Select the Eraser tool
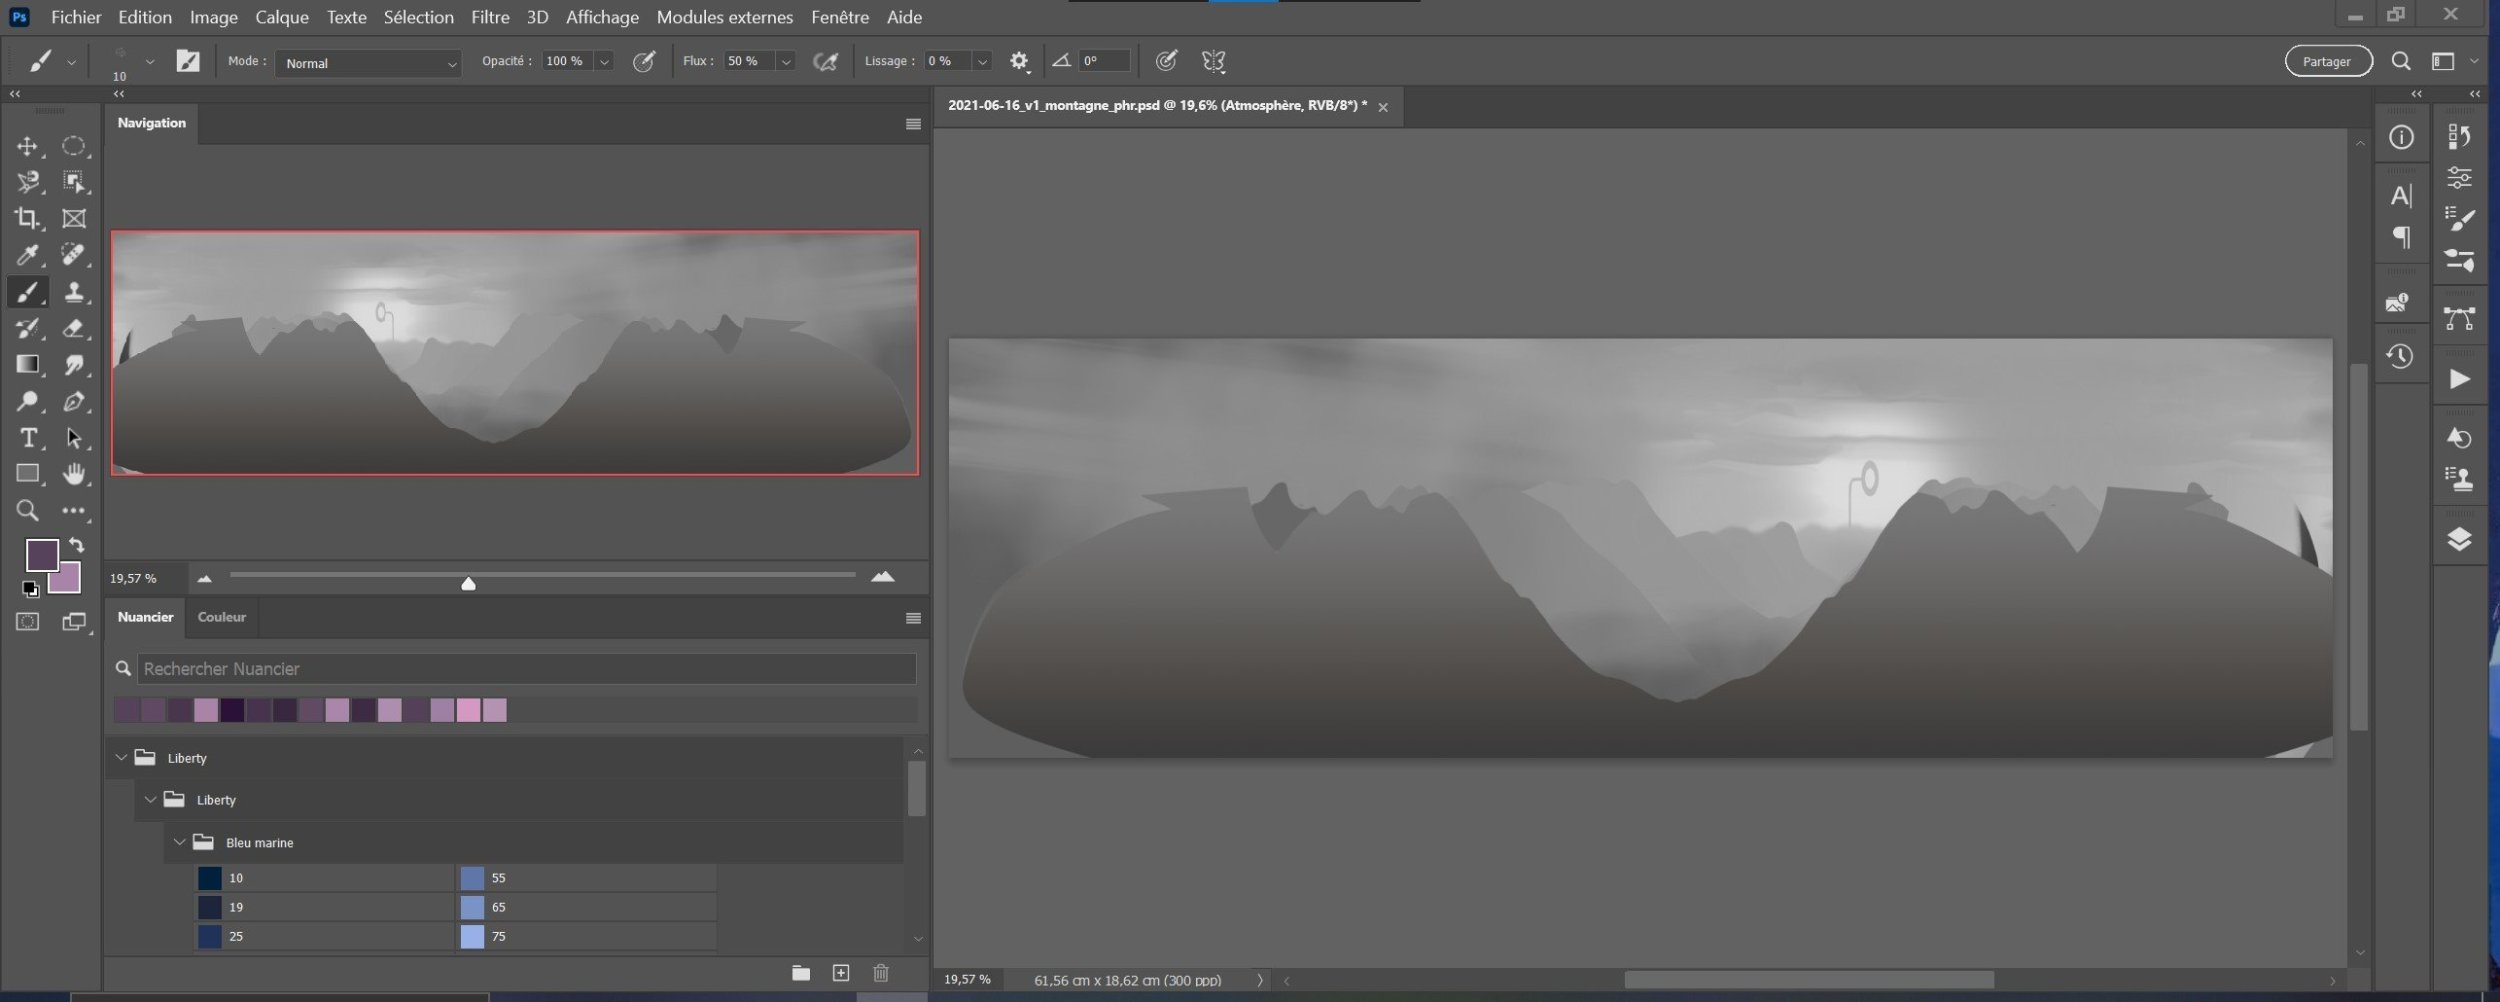The width and height of the screenshot is (2500, 1002). (74, 328)
